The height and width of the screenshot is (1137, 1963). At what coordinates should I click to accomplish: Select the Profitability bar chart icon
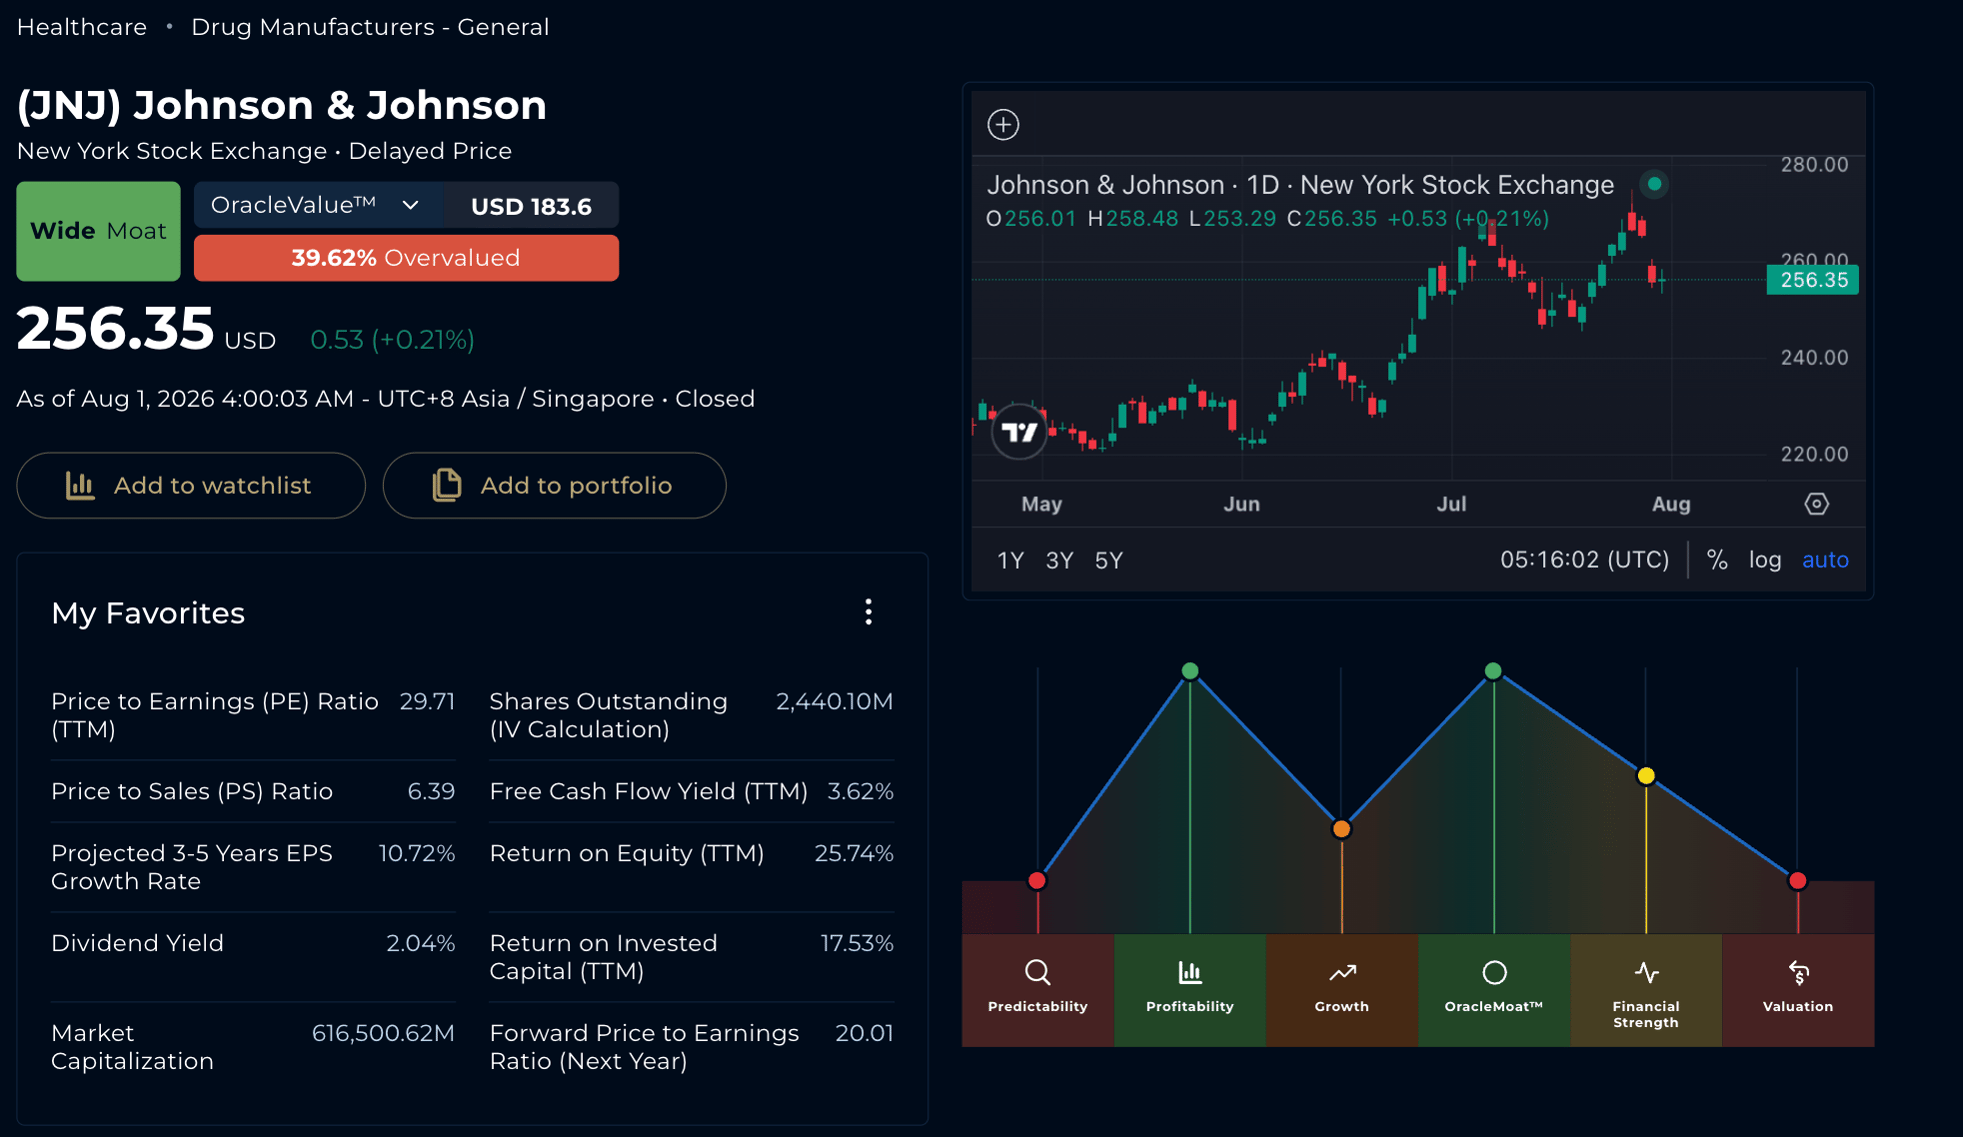[1189, 972]
